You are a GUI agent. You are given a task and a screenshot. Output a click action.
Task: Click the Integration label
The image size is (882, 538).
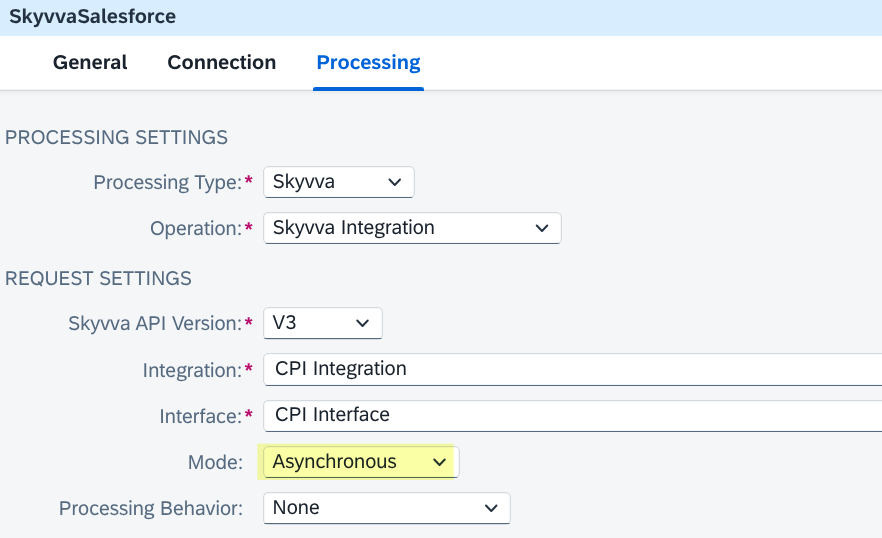[192, 370]
